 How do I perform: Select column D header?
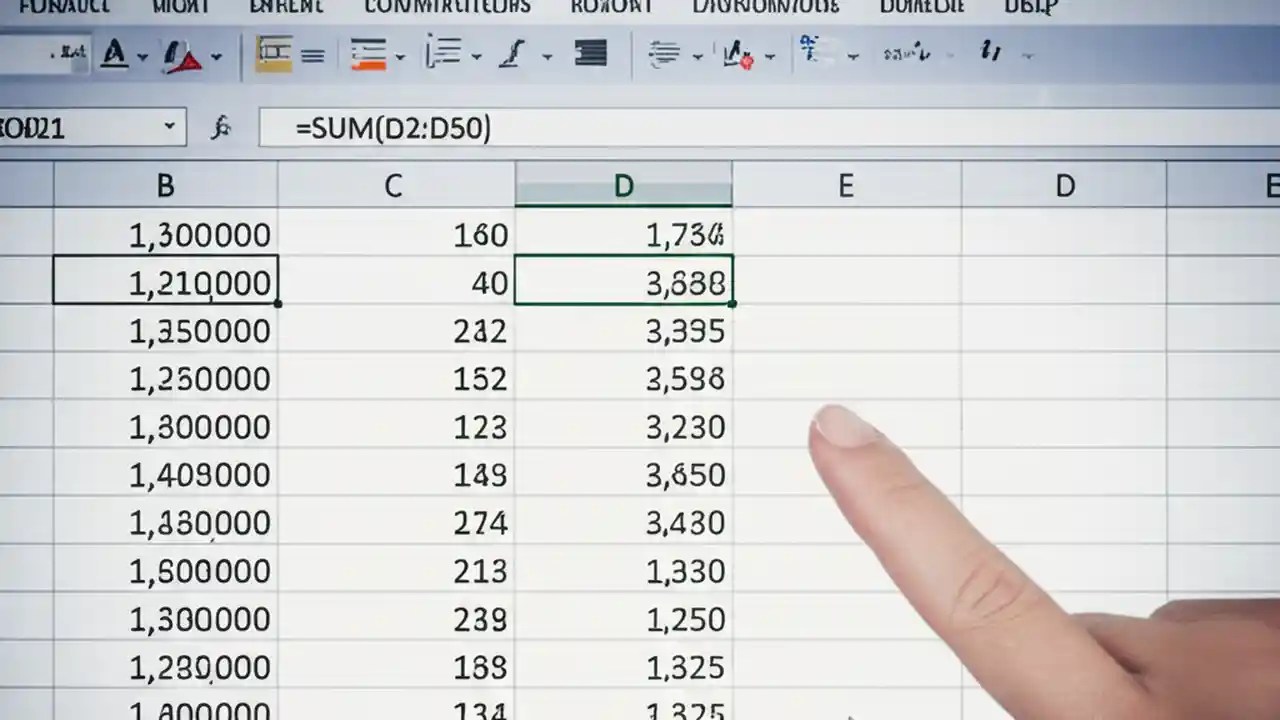[623, 185]
